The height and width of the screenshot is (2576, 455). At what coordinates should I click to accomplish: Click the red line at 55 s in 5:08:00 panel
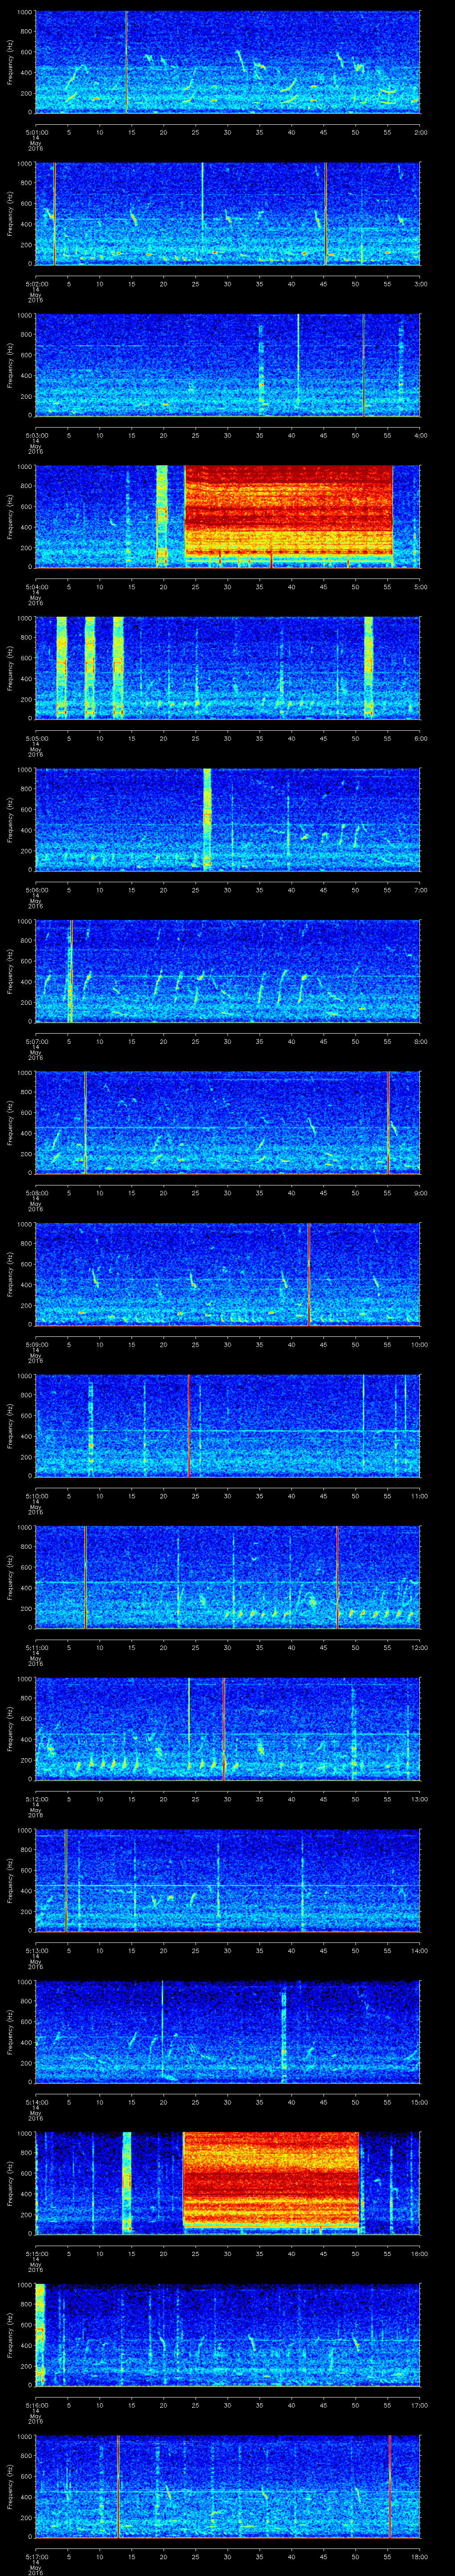point(388,1122)
